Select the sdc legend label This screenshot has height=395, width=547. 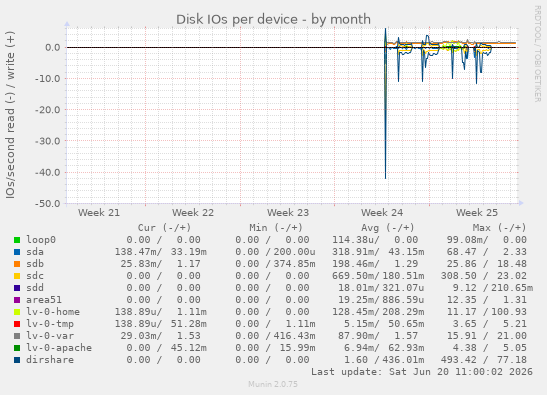click(x=35, y=276)
